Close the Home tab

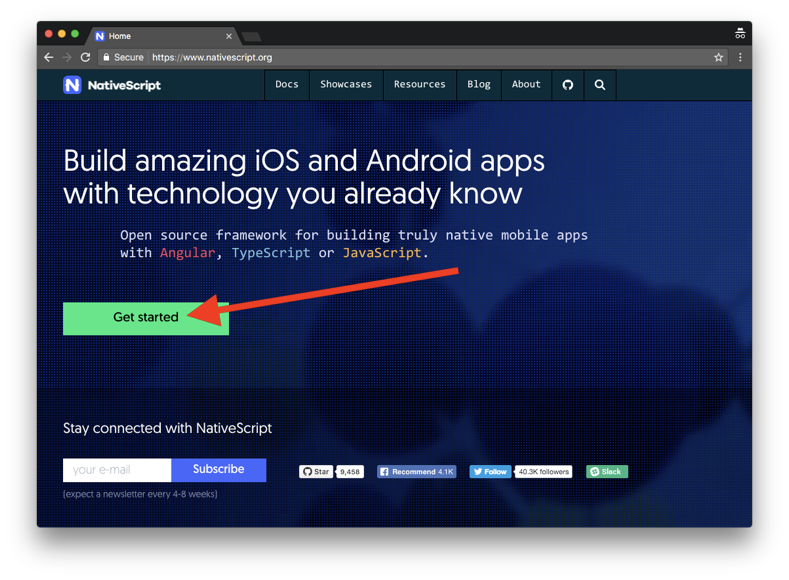229,36
